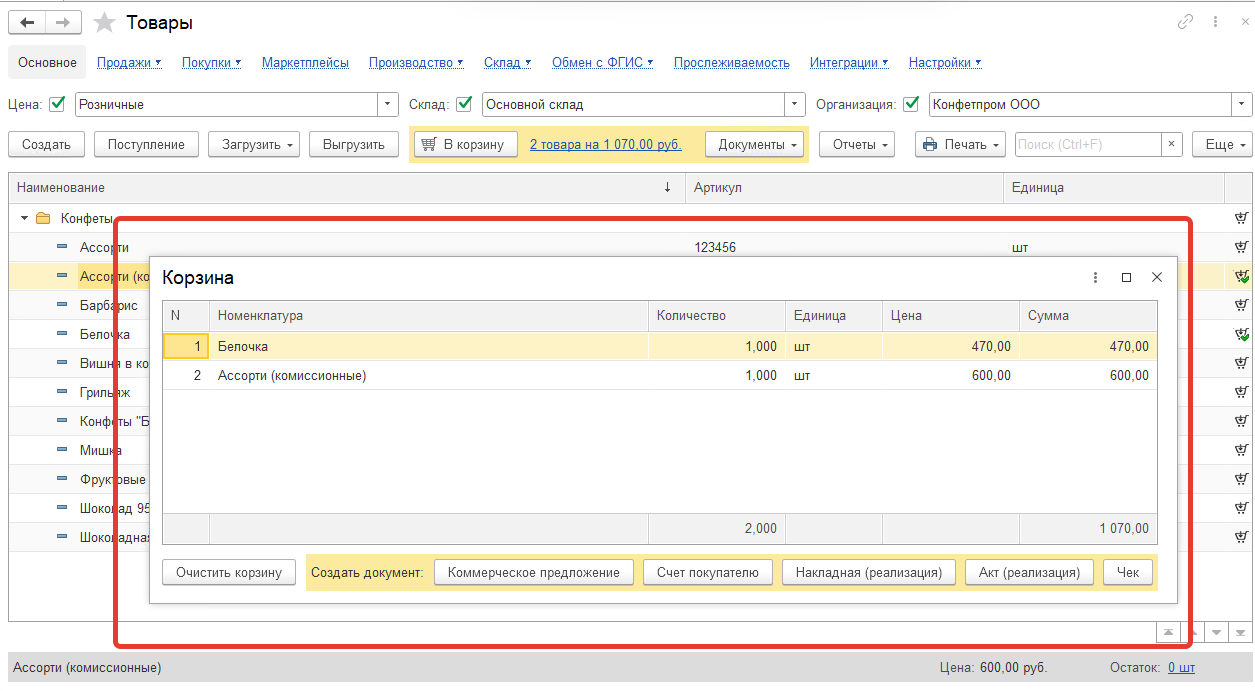Image resolution: width=1255 pixels, height=691 pixels.
Task: Create a Счет покупателю document
Action: tap(708, 573)
